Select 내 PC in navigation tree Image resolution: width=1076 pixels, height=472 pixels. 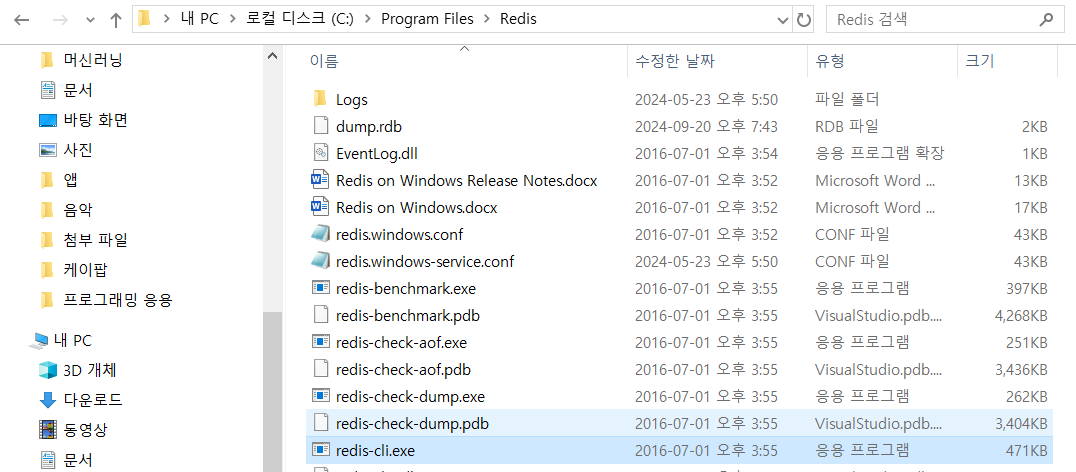click(x=72, y=340)
